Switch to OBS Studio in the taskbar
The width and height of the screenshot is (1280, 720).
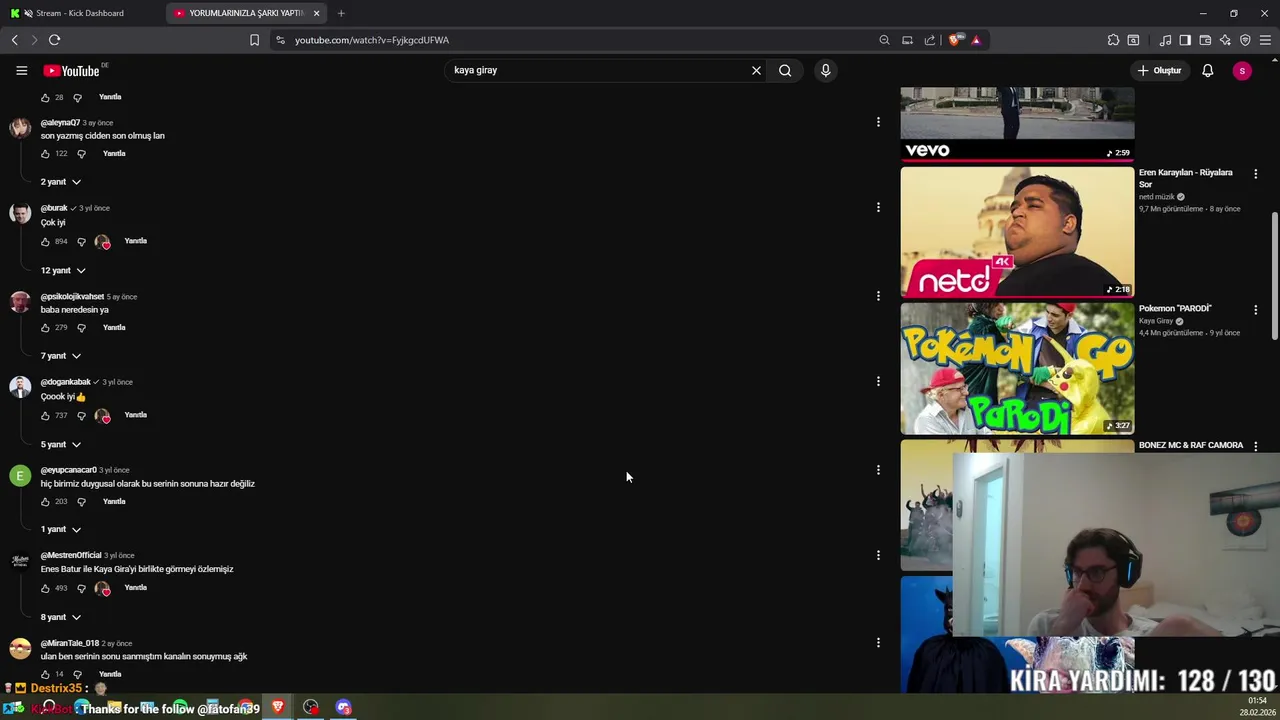[311, 708]
